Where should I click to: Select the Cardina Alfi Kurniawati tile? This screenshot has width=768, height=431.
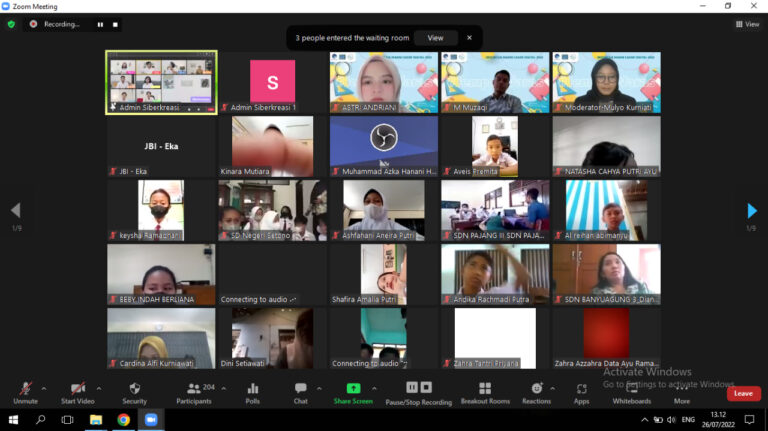(161, 338)
